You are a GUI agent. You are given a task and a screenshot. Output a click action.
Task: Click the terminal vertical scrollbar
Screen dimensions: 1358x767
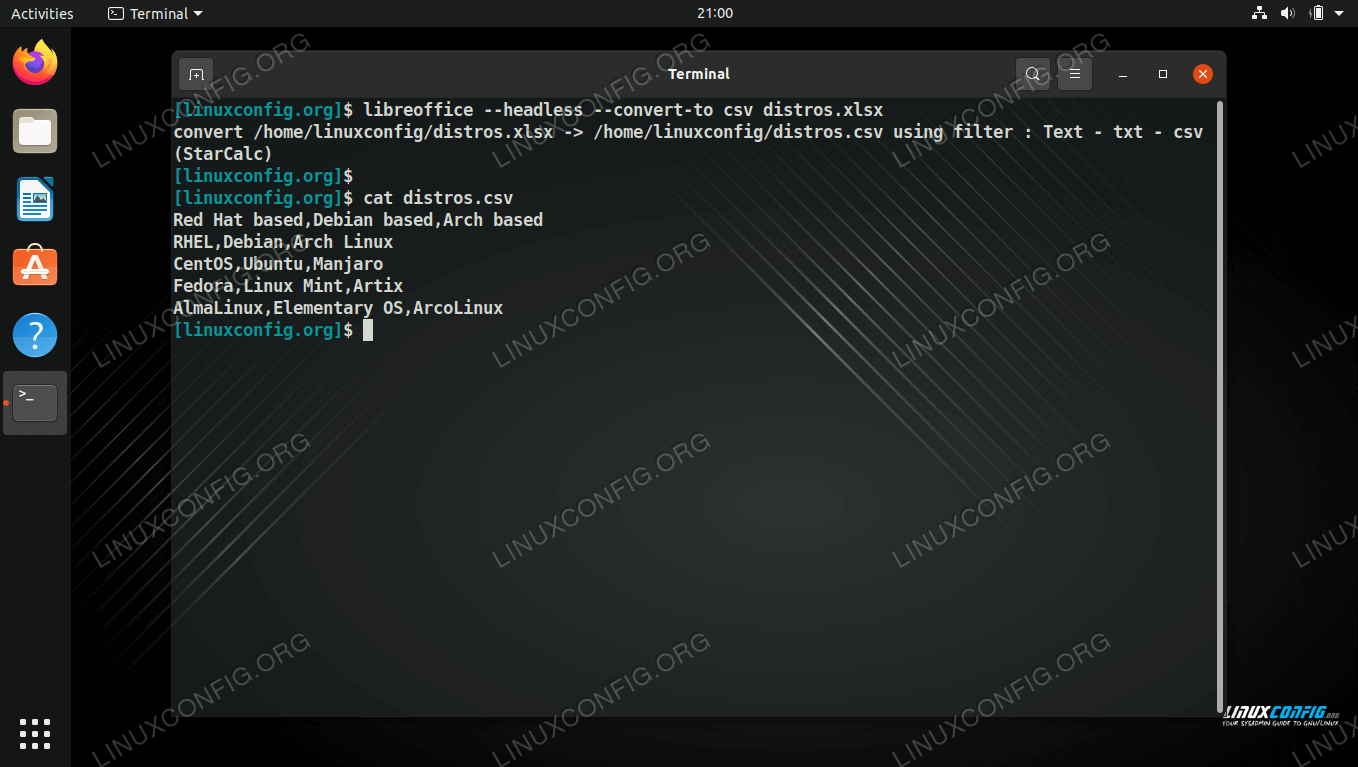(1220, 400)
